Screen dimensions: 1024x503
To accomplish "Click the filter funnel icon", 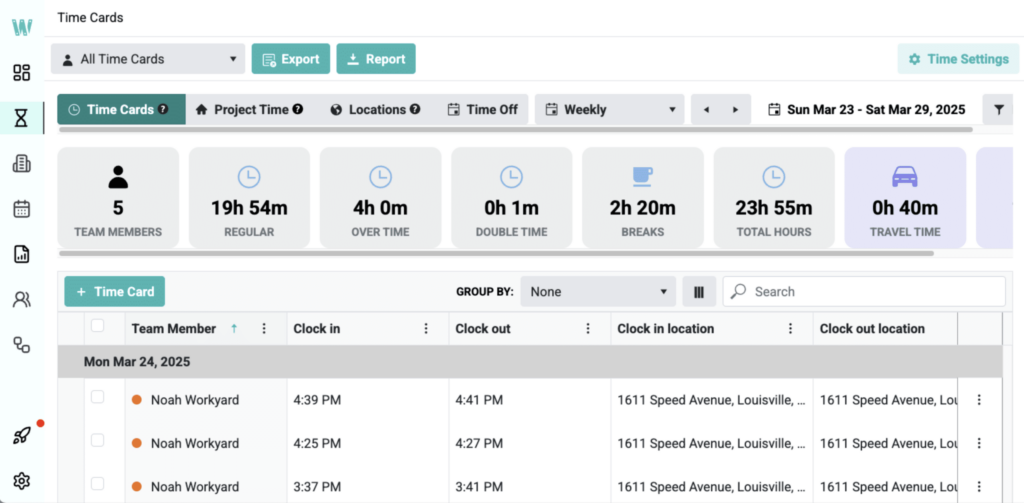I will coord(998,109).
